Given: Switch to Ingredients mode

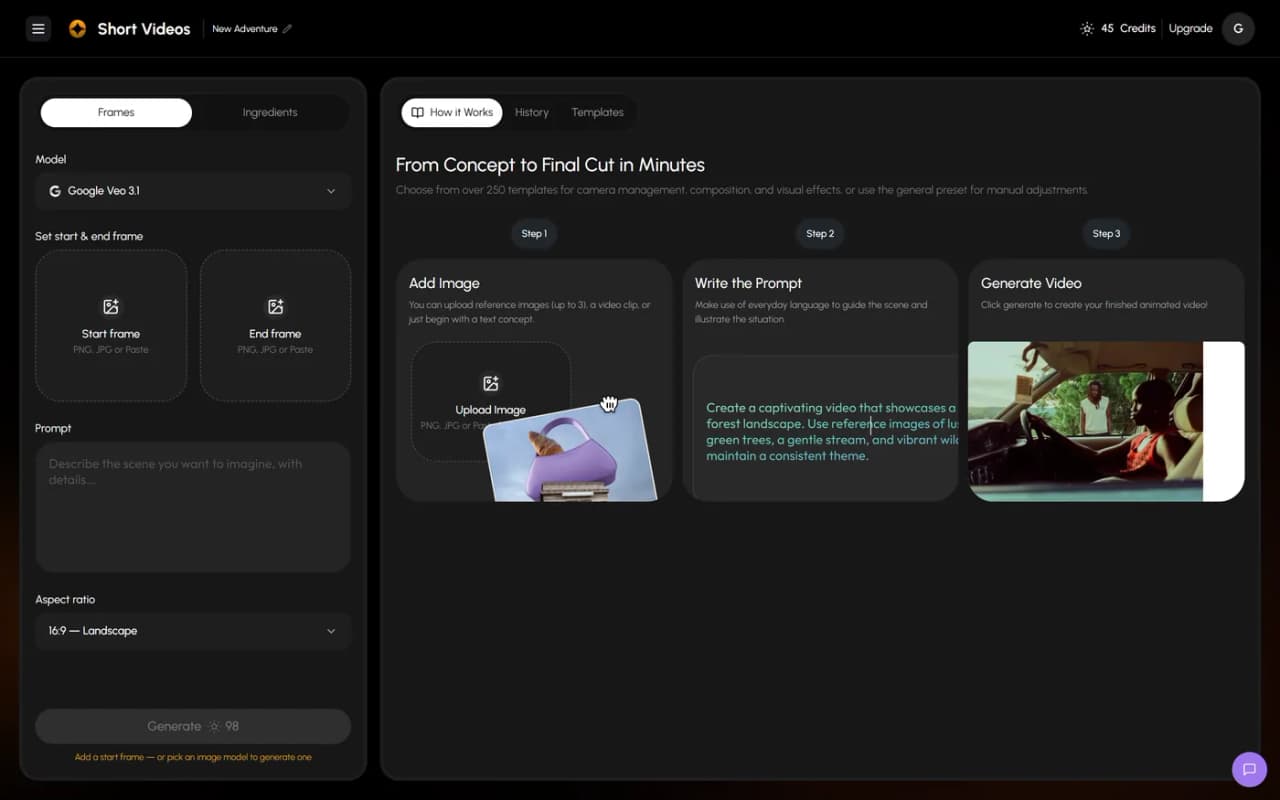Looking at the screenshot, I should point(270,112).
